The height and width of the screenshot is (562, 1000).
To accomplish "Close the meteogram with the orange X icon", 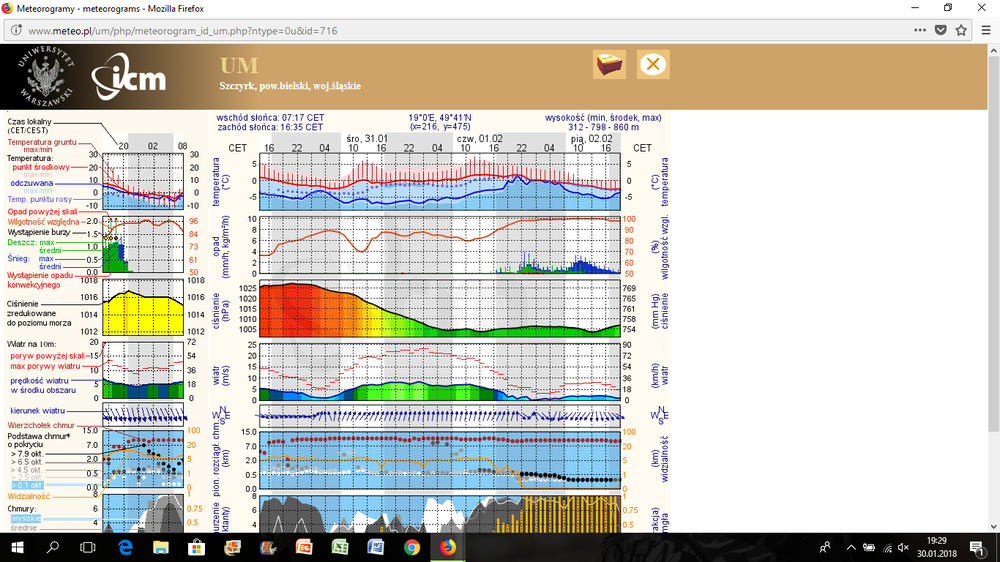I will 653,64.
